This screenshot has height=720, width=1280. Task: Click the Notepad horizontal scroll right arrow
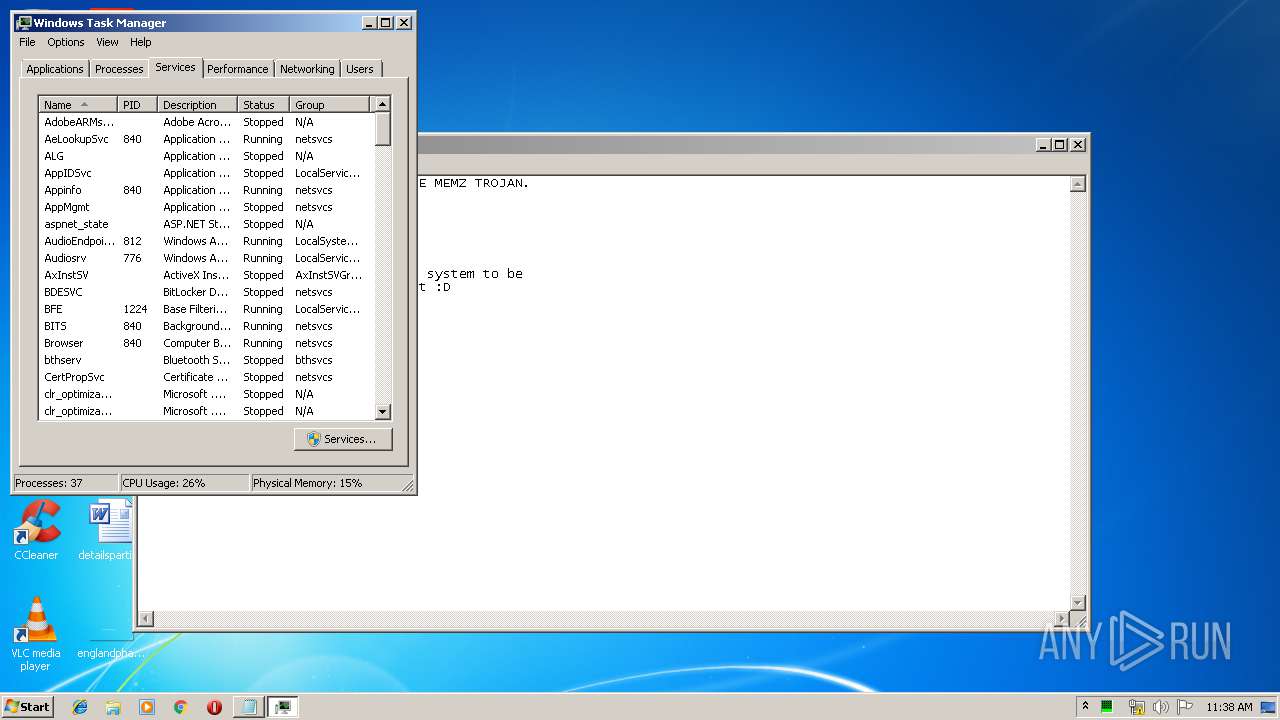point(1061,619)
